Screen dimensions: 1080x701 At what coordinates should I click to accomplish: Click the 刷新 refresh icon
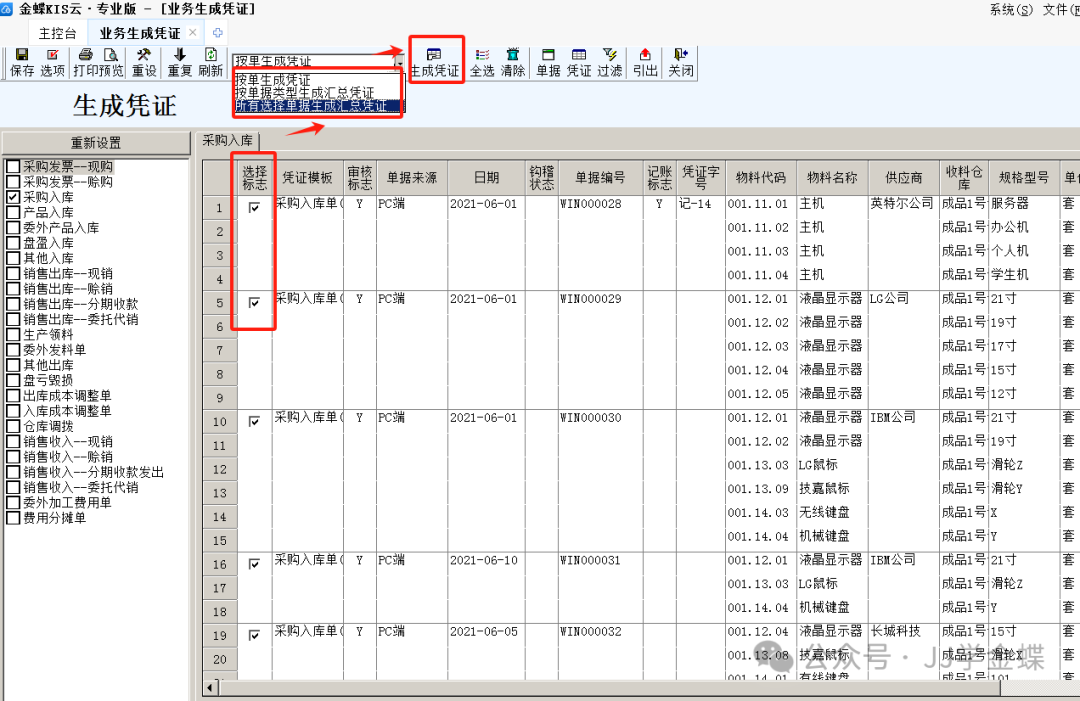(x=210, y=63)
